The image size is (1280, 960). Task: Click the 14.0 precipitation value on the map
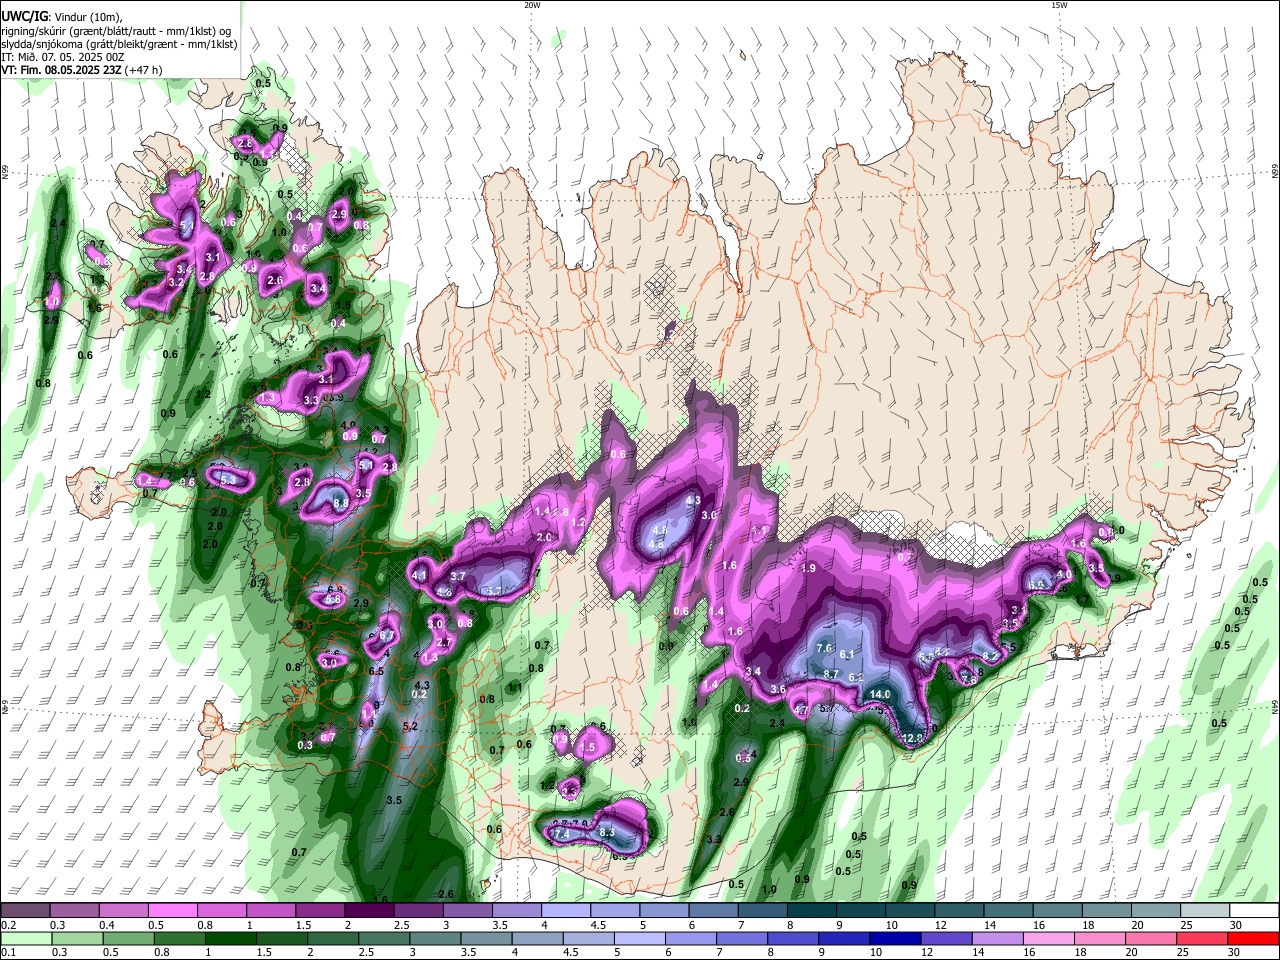click(880, 694)
